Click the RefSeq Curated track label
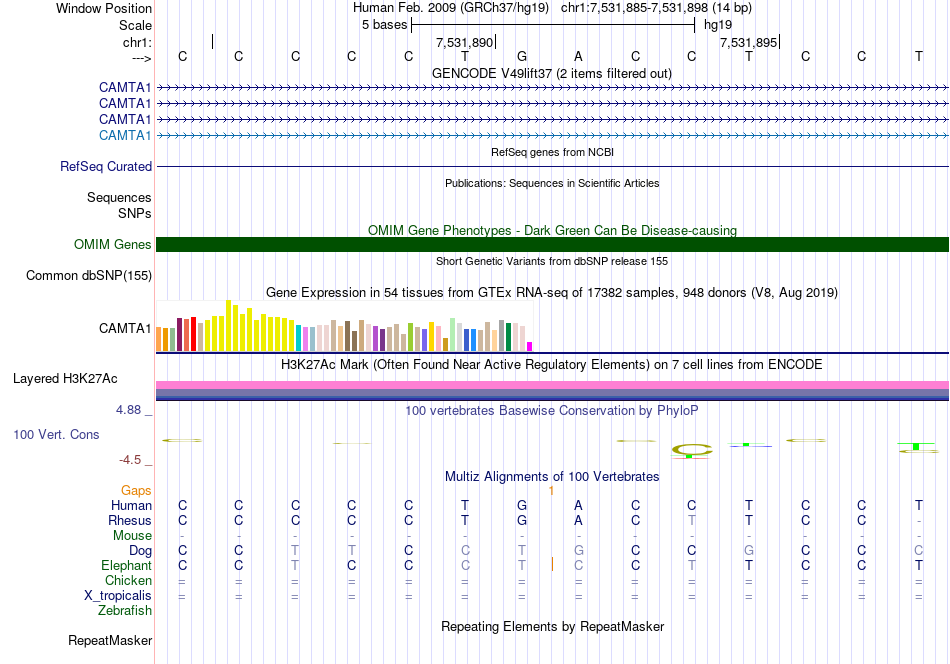The image size is (950, 664). click(x=105, y=166)
